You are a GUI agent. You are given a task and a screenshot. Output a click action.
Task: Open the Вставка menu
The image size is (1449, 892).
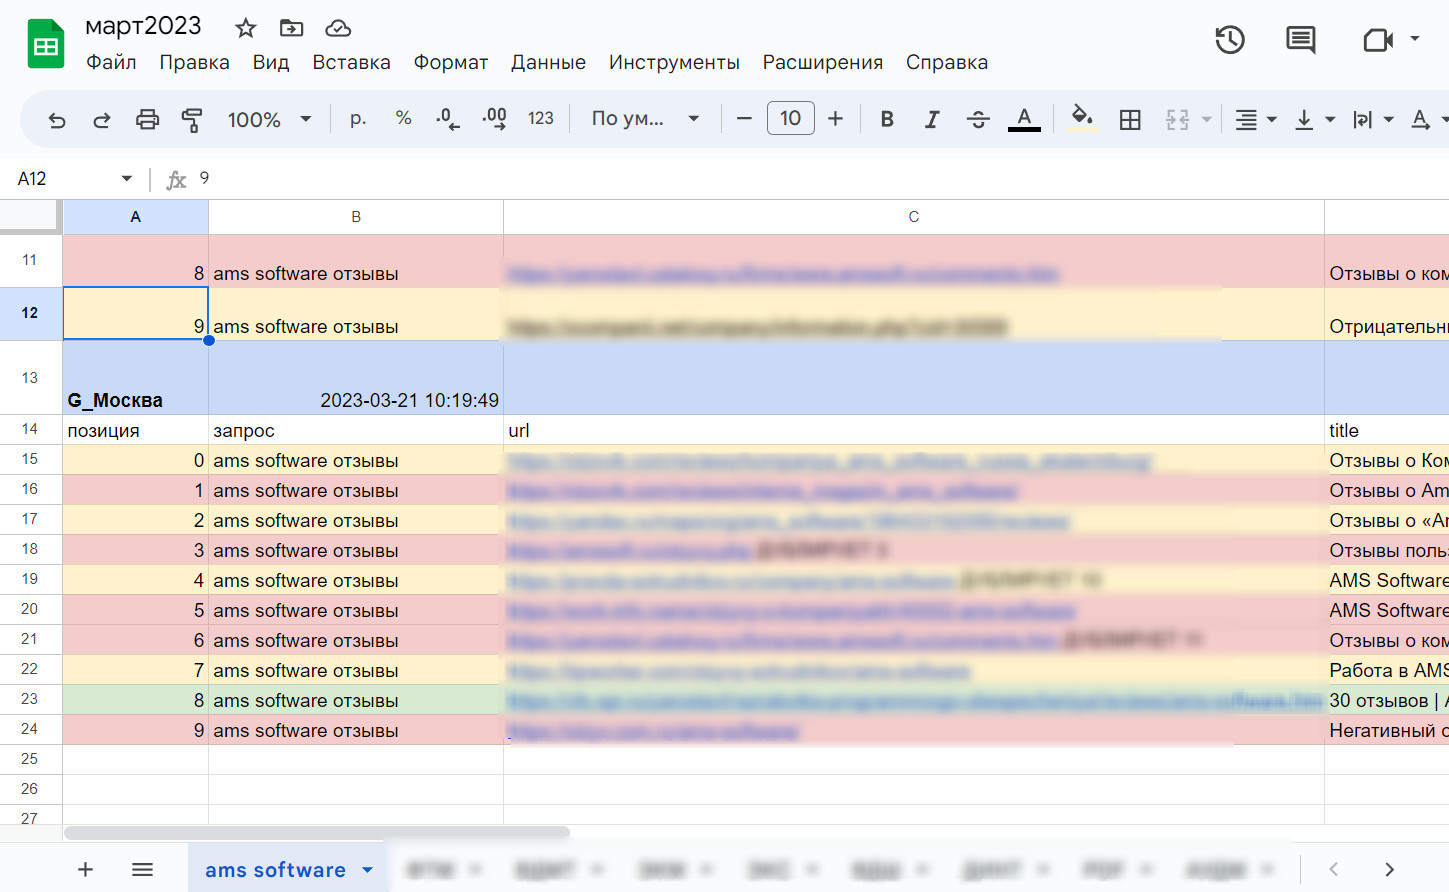coord(351,62)
